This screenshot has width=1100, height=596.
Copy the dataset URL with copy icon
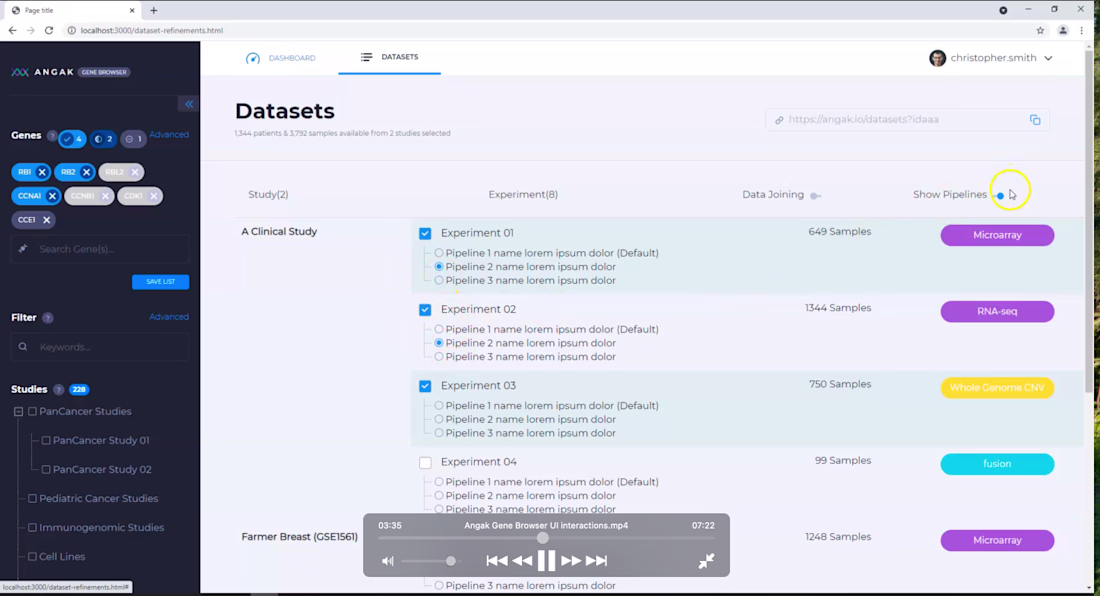click(x=1035, y=120)
